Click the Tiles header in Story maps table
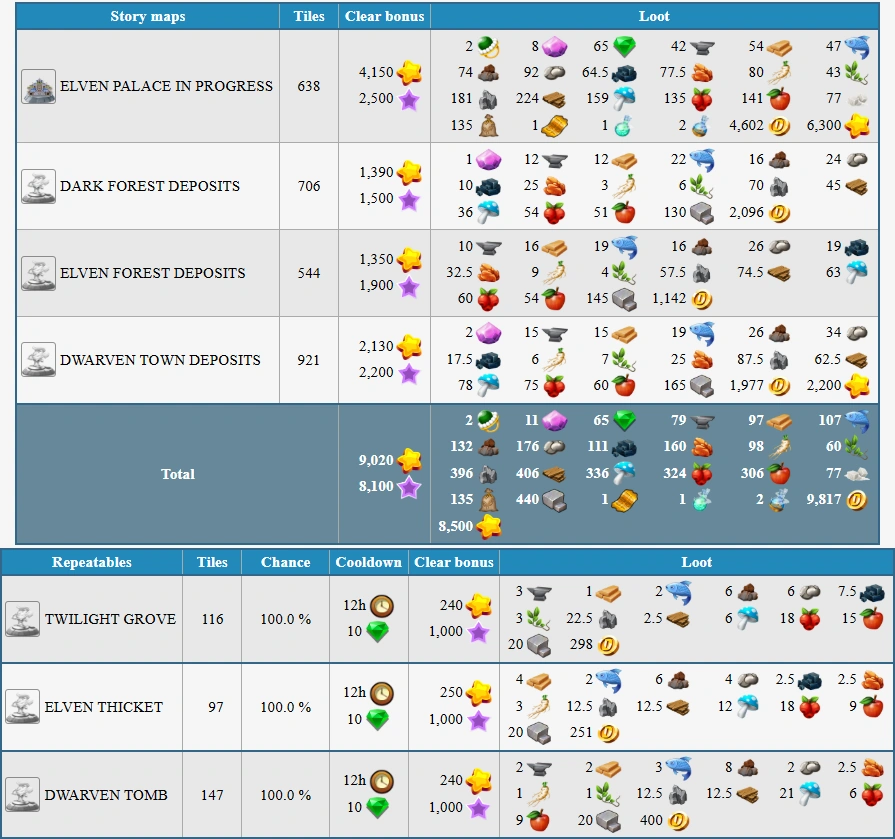This screenshot has height=839, width=895. coord(309,17)
